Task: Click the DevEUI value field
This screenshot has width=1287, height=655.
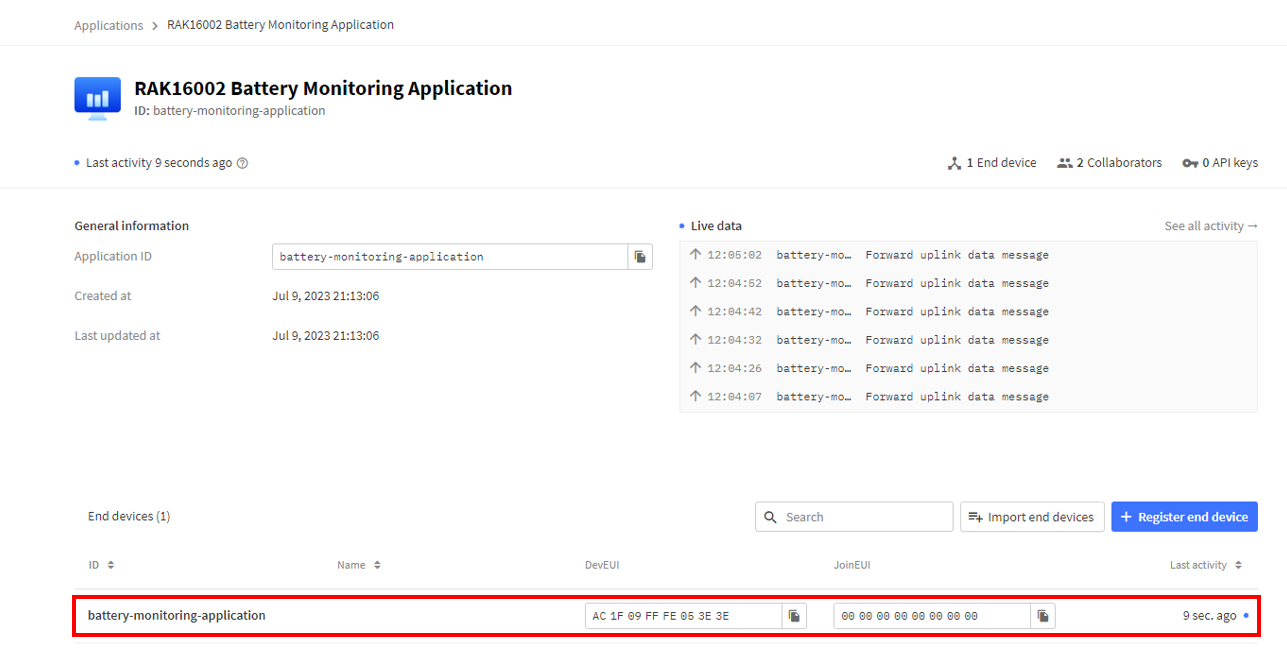Action: coord(684,616)
